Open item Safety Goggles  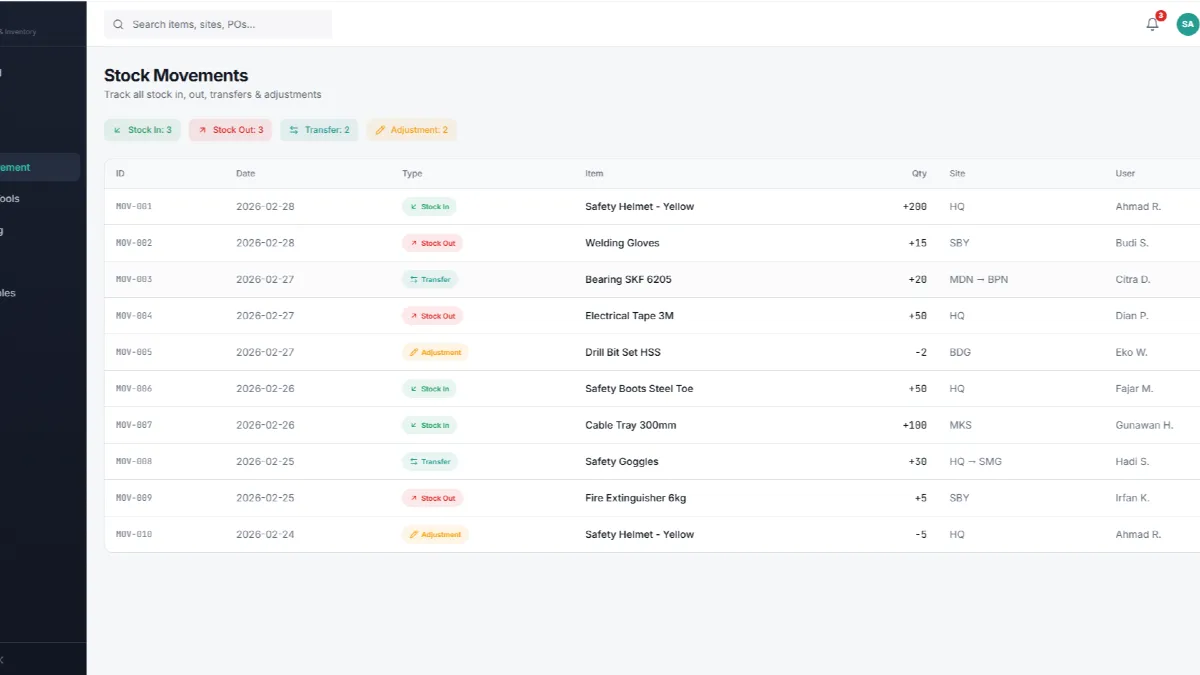pos(622,462)
